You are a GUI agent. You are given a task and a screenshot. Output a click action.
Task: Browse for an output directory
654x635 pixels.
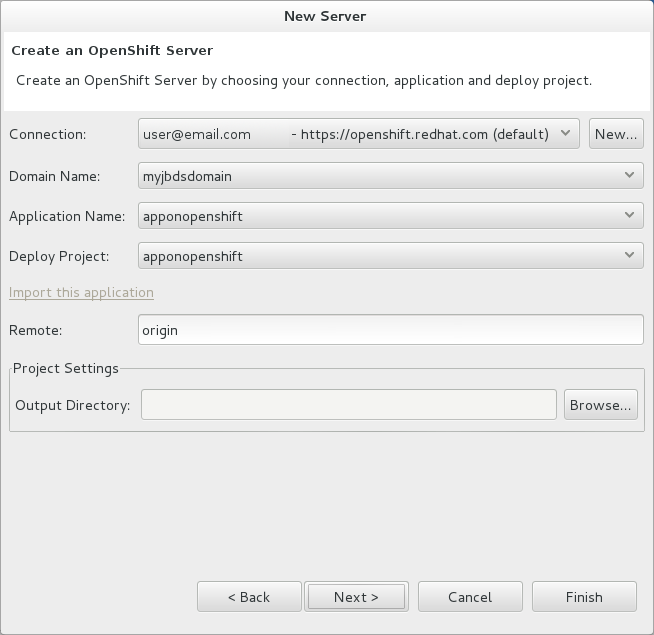[601, 405]
